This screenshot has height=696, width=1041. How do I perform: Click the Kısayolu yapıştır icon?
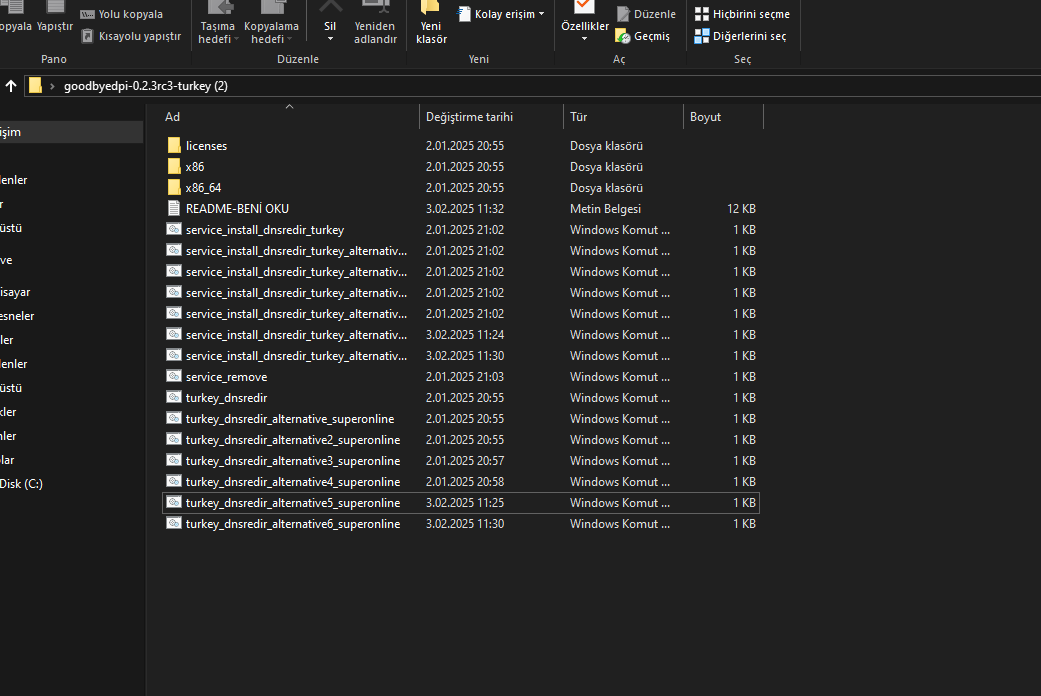tap(87, 36)
